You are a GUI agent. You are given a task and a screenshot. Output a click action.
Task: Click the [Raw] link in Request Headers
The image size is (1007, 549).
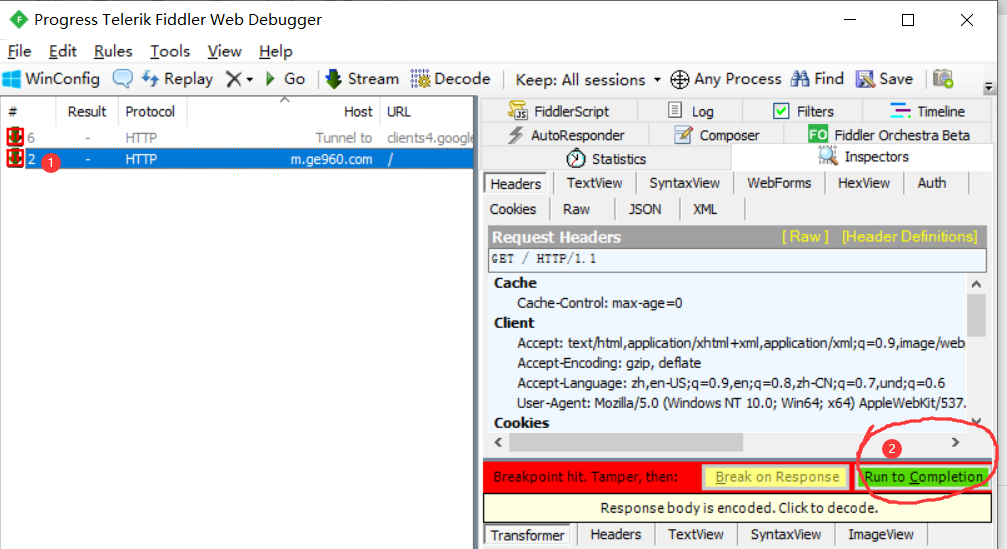(x=805, y=236)
